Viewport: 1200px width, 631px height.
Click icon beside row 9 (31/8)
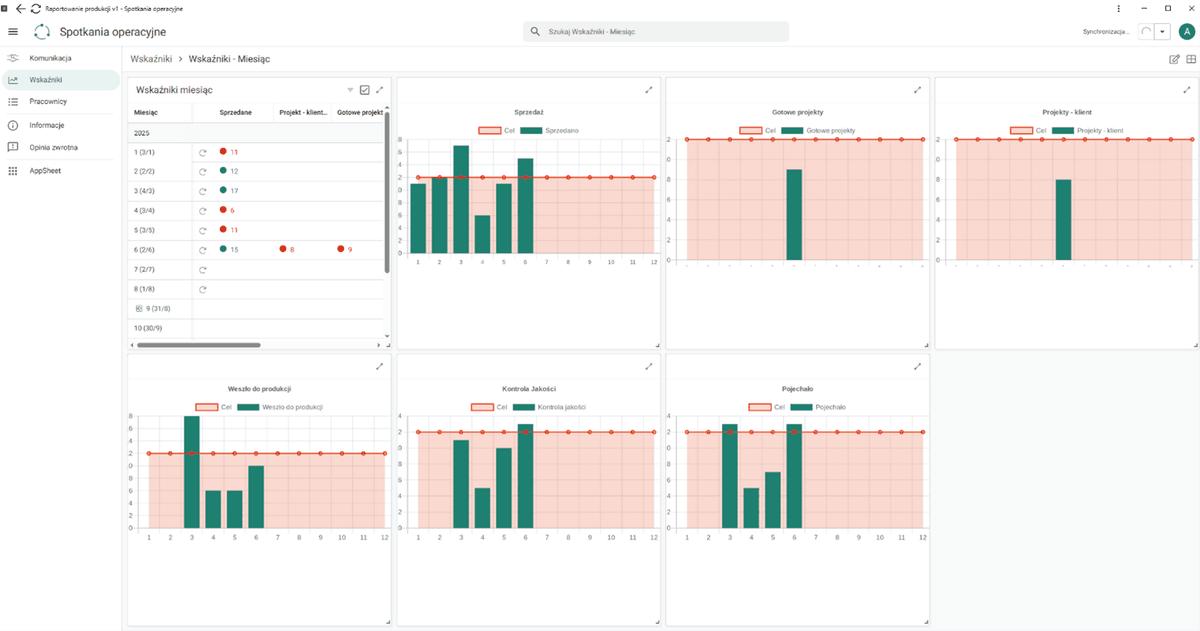point(137,309)
